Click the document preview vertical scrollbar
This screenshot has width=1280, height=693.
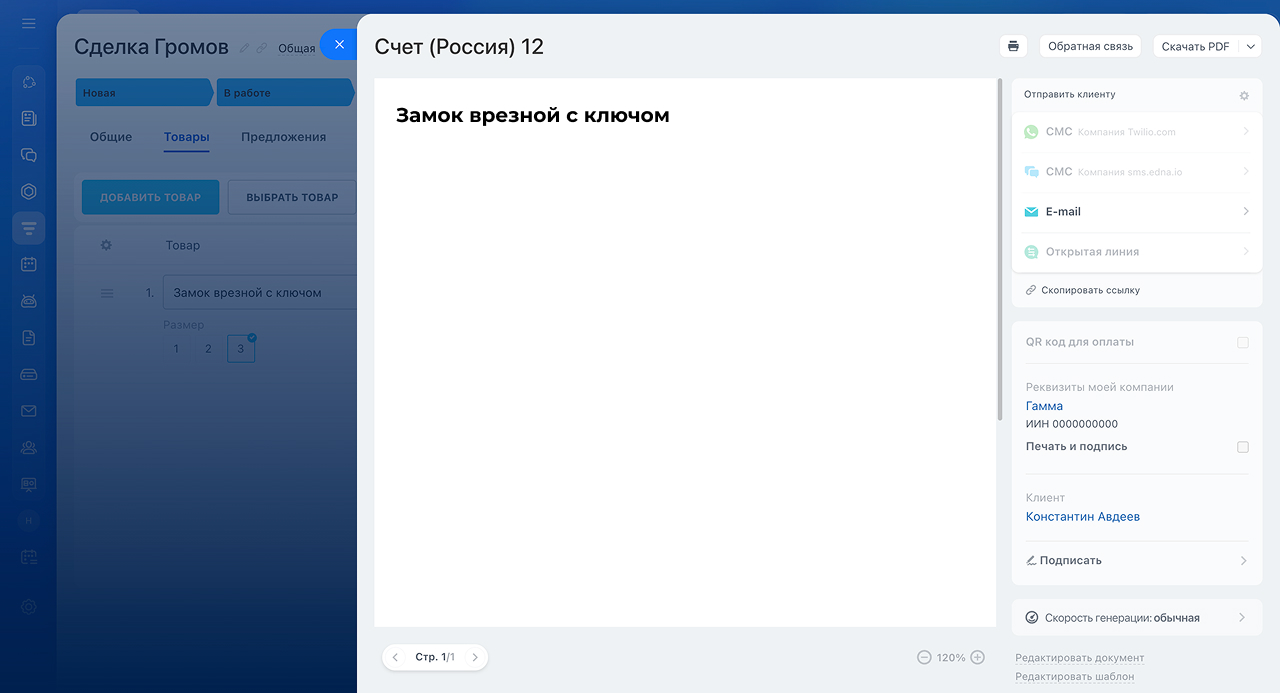[1000, 250]
